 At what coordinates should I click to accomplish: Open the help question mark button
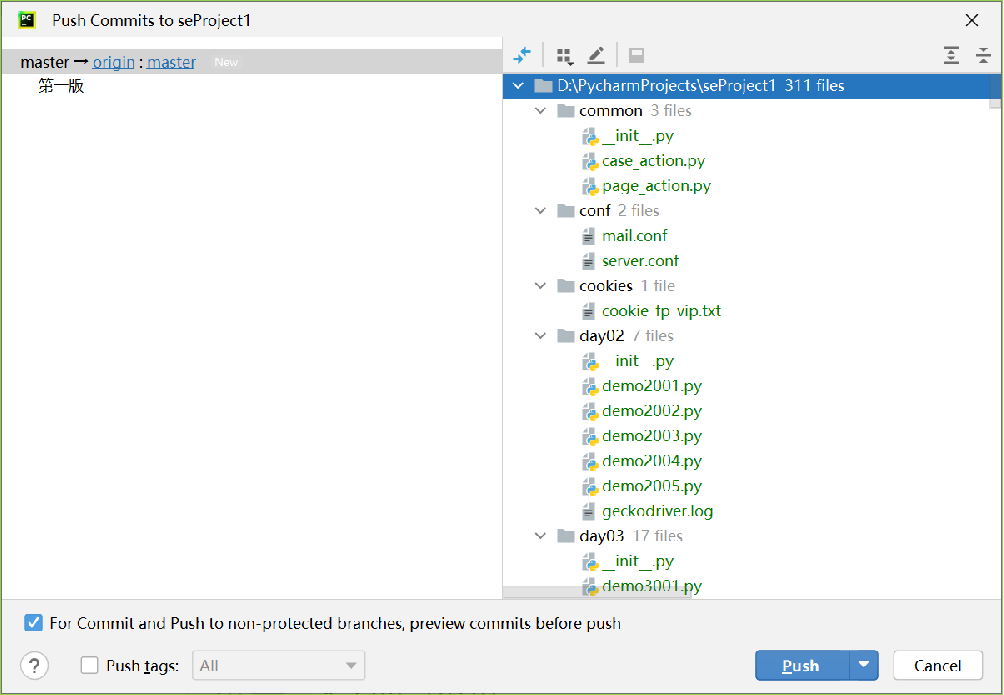coord(35,666)
